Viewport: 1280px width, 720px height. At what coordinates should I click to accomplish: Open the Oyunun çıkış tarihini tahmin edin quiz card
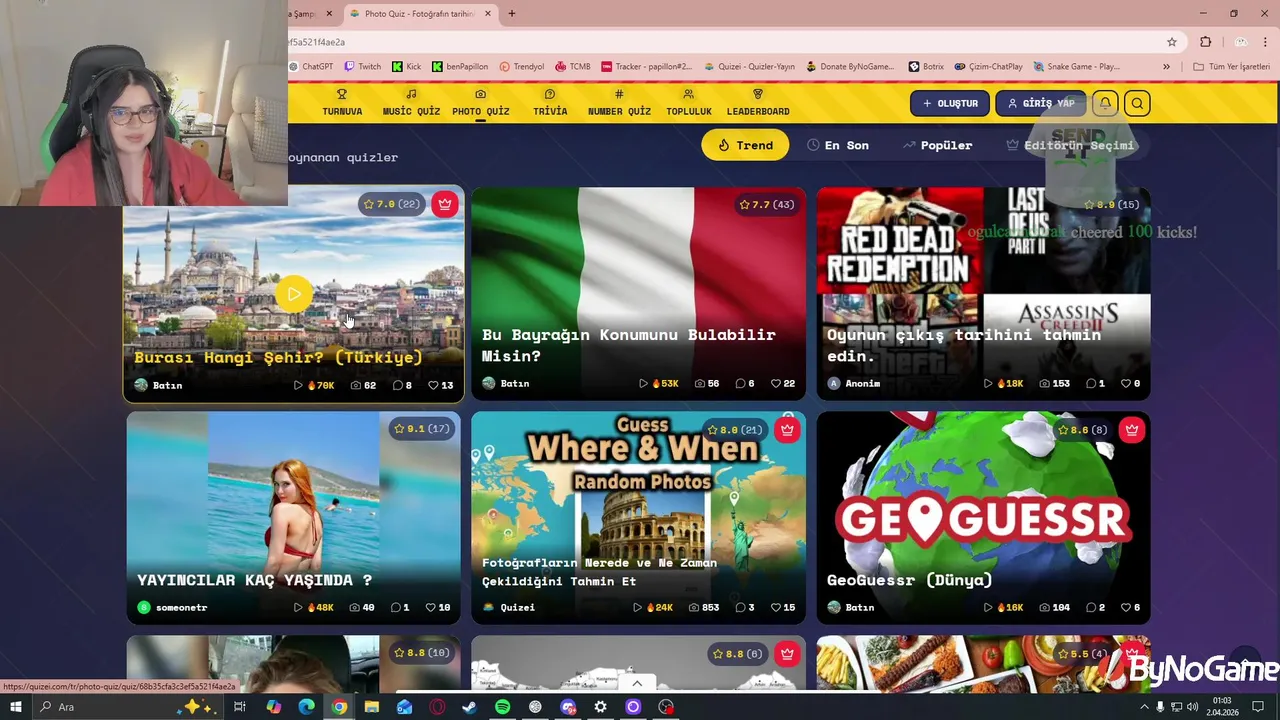click(983, 294)
